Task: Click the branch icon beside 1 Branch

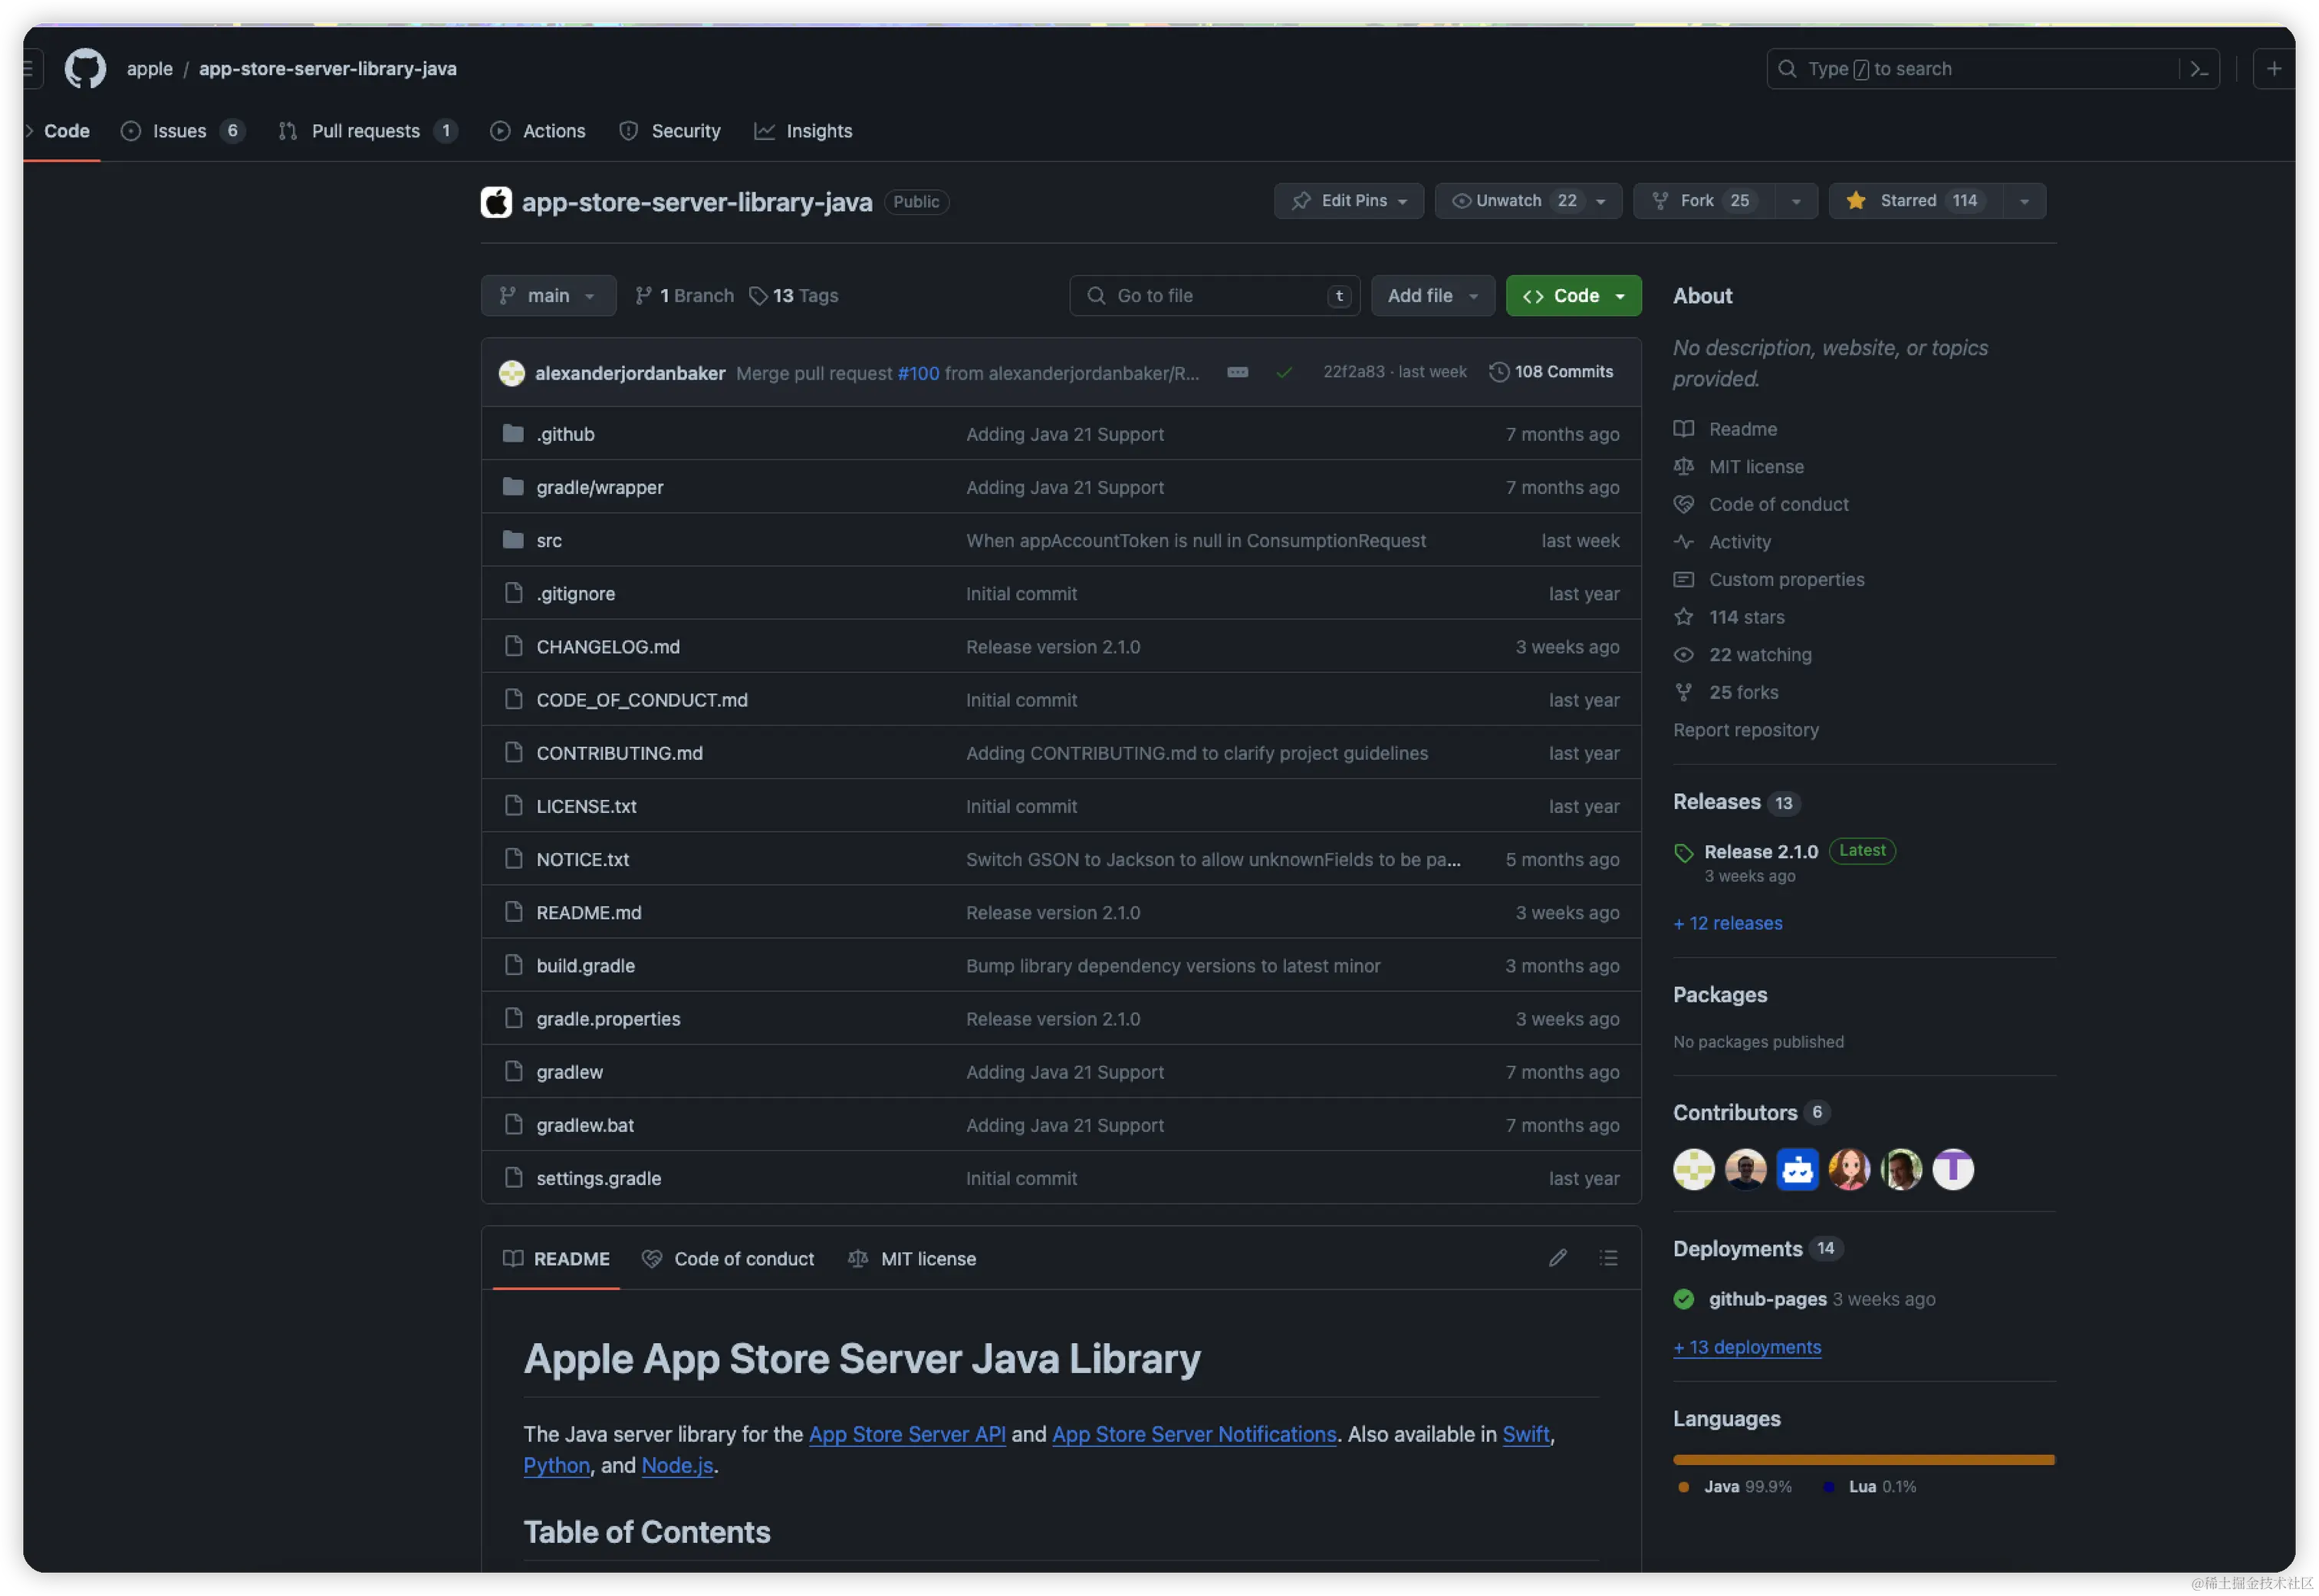Action: (644, 296)
